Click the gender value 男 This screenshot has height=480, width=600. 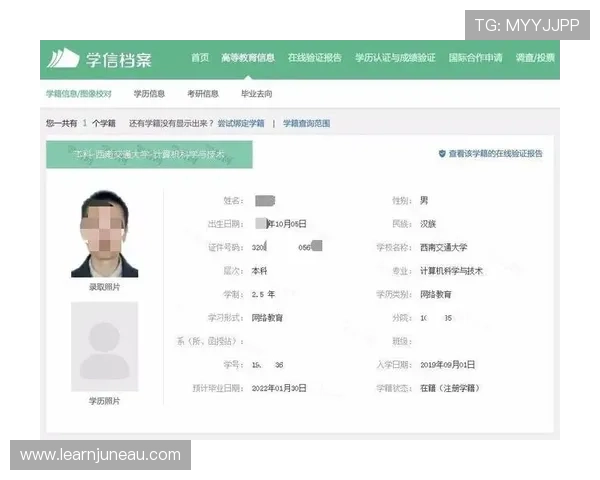424,201
